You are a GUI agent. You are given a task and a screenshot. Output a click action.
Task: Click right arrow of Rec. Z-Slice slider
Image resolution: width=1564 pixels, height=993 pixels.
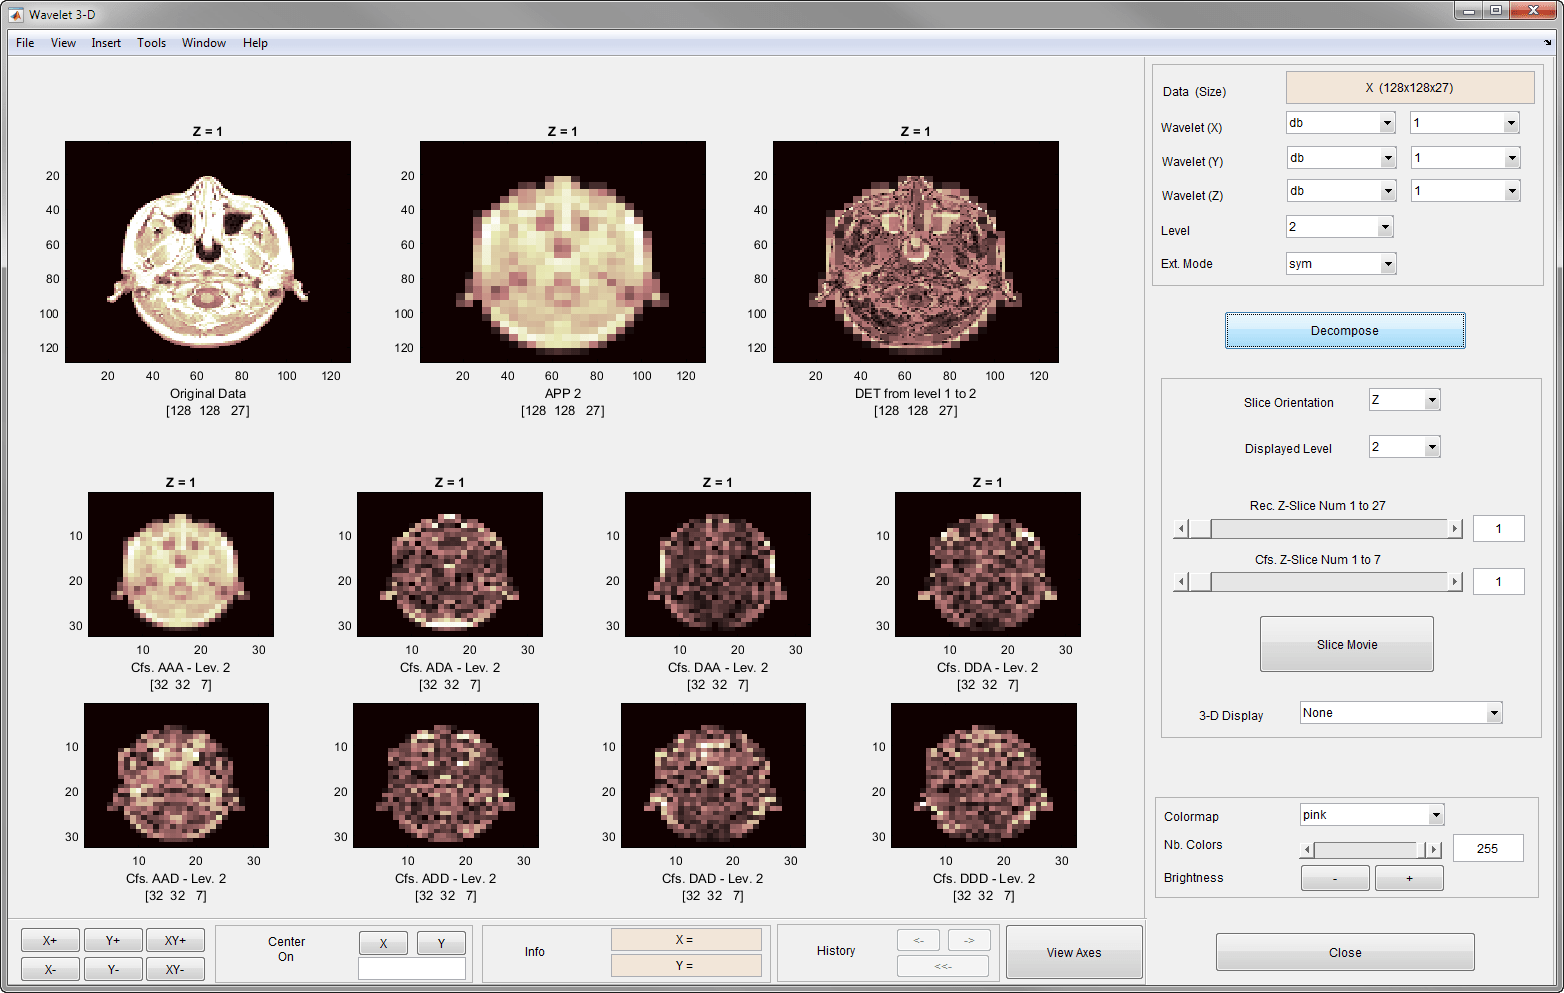point(1455,528)
